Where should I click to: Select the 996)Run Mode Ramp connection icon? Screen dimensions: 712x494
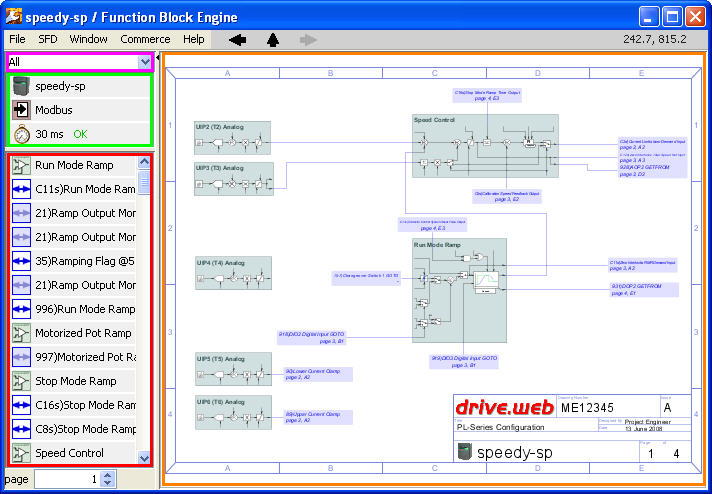coord(21,309)
